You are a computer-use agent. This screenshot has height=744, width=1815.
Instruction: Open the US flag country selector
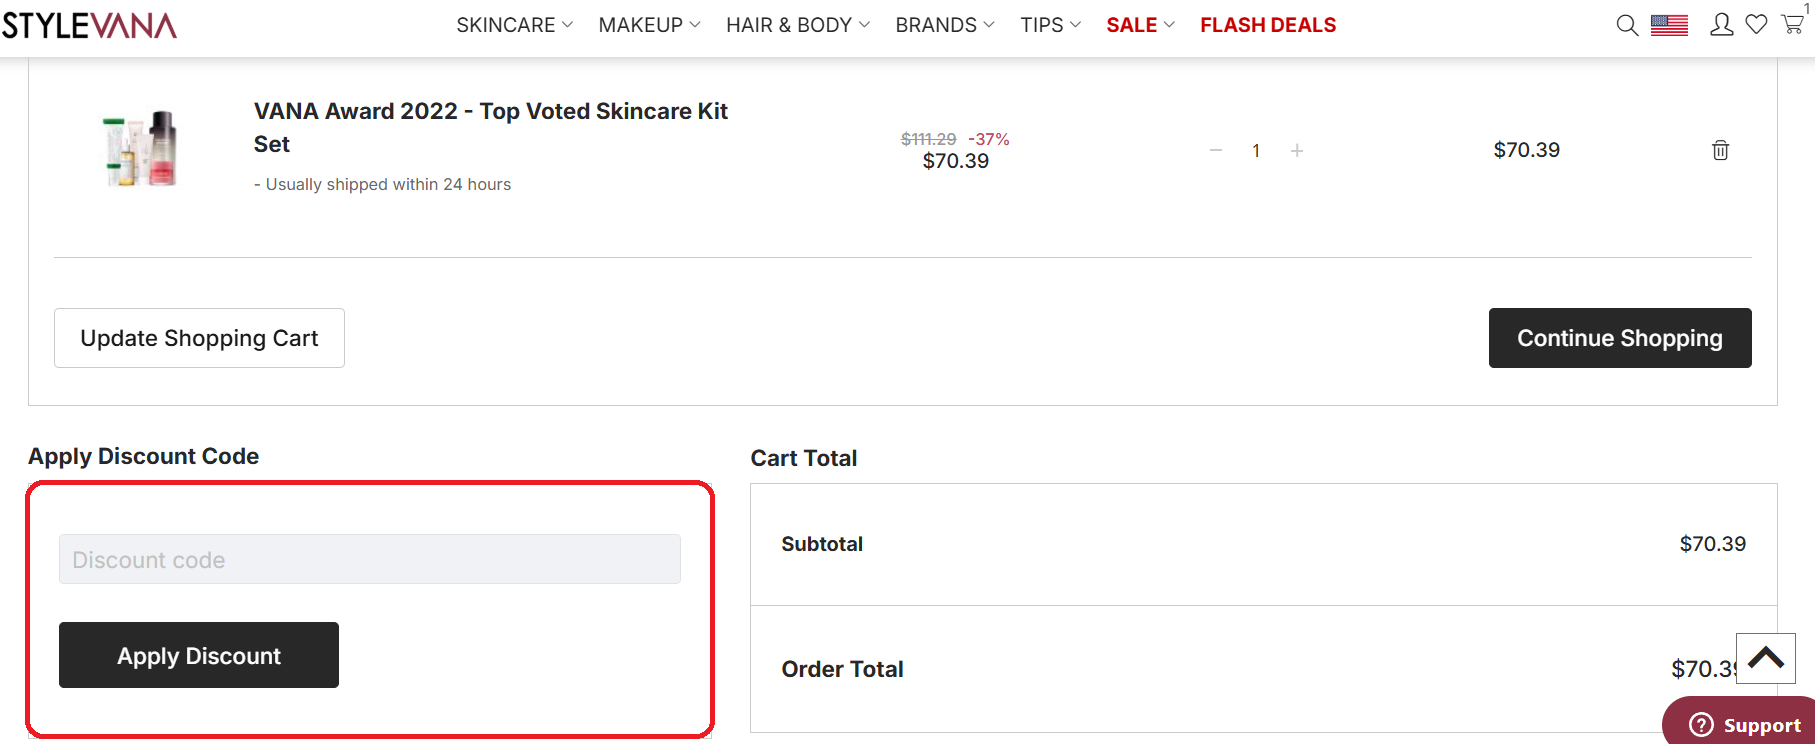tap(1669, 25)
